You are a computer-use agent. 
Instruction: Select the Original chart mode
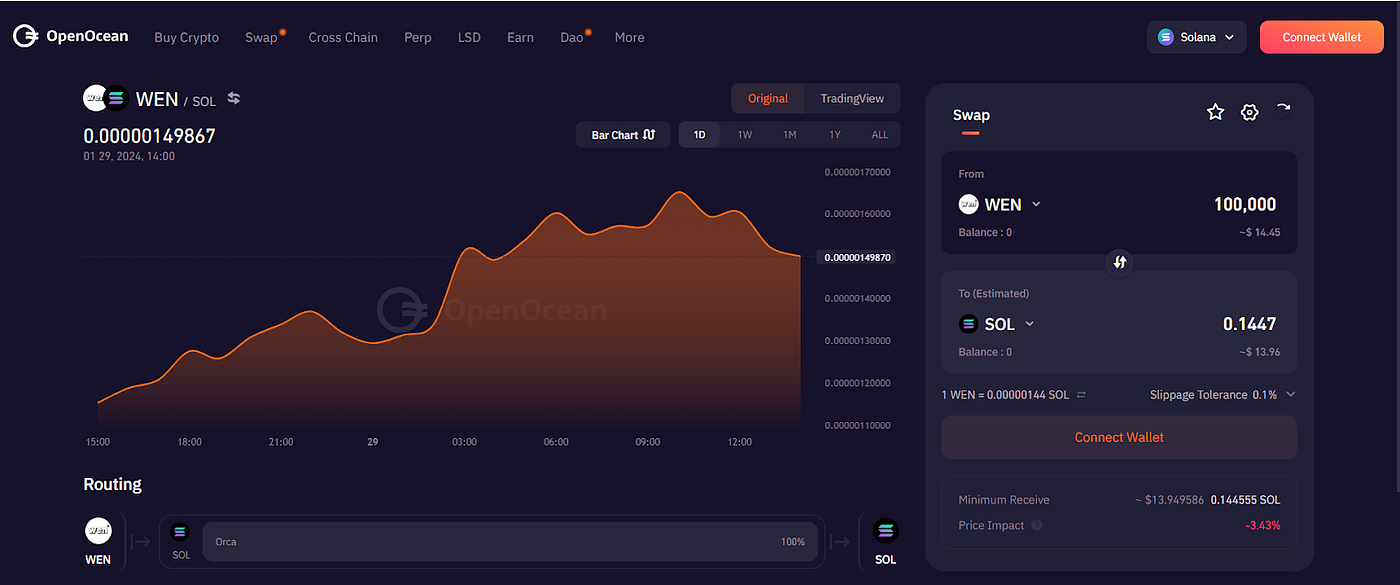coord(767,98)
